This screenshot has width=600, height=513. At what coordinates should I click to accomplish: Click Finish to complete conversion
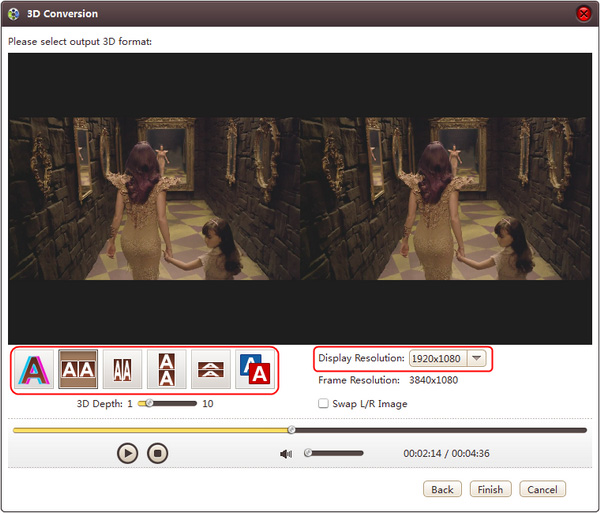[491, 489]
